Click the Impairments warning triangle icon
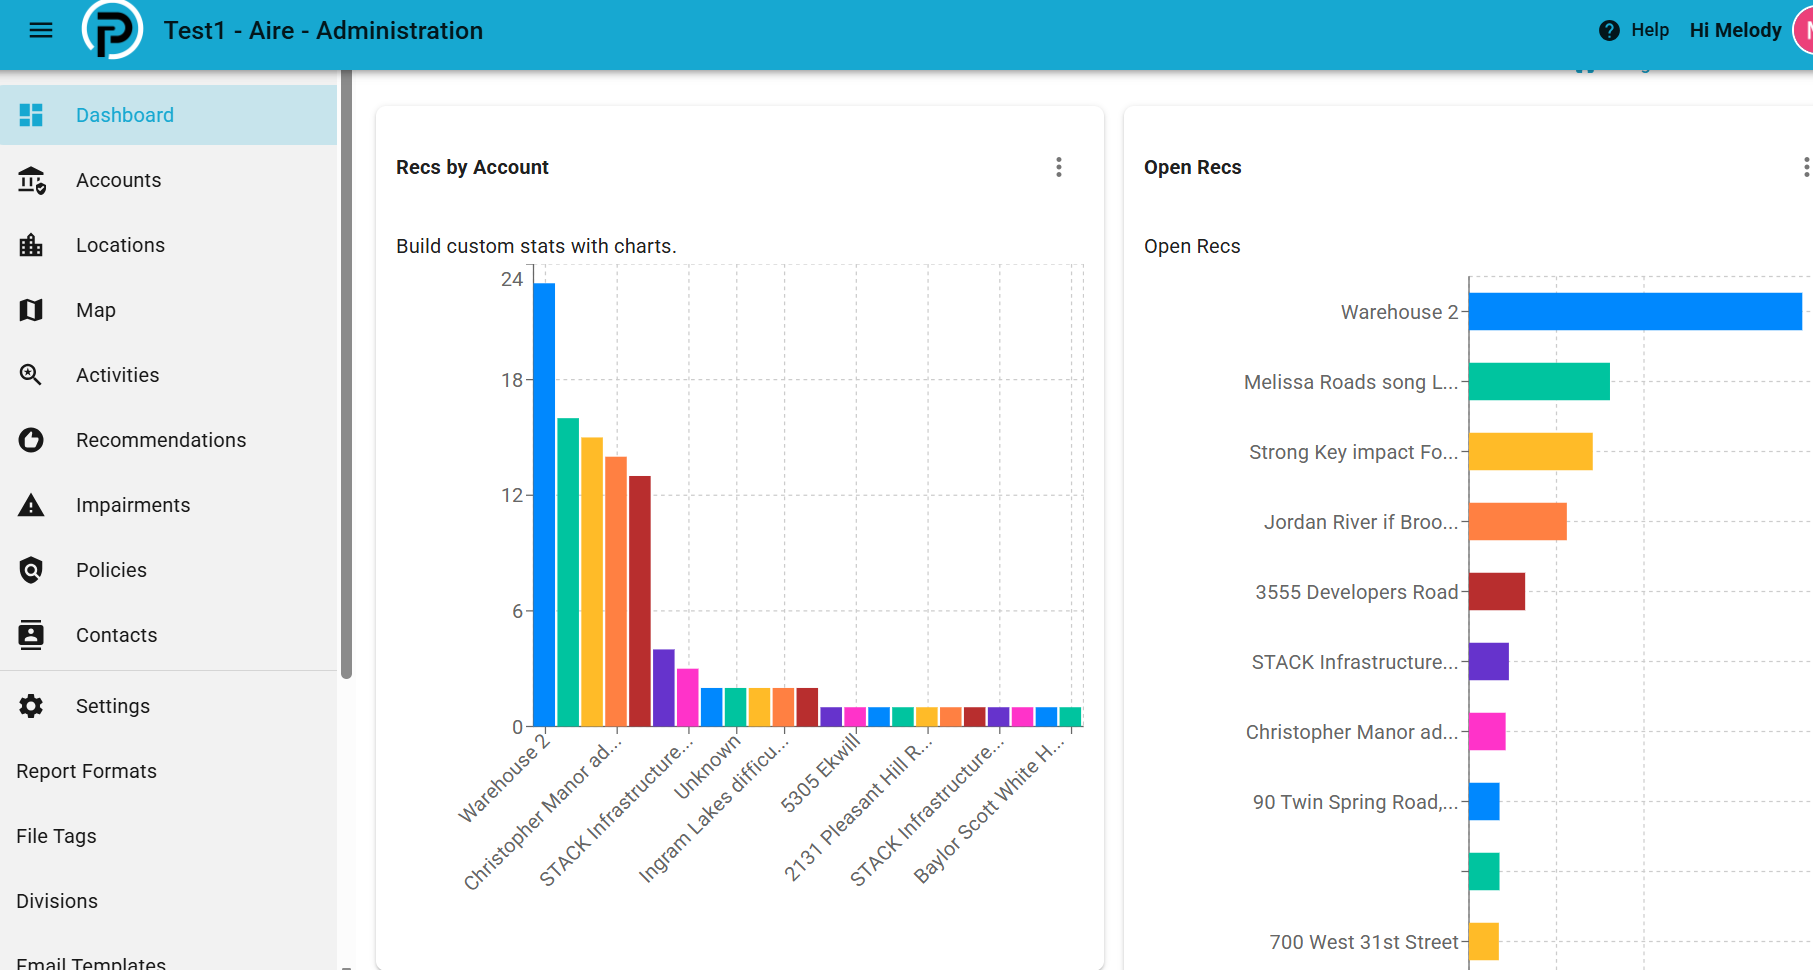The width and height of the screenshot is (1813, 970). tap(31, 505)
